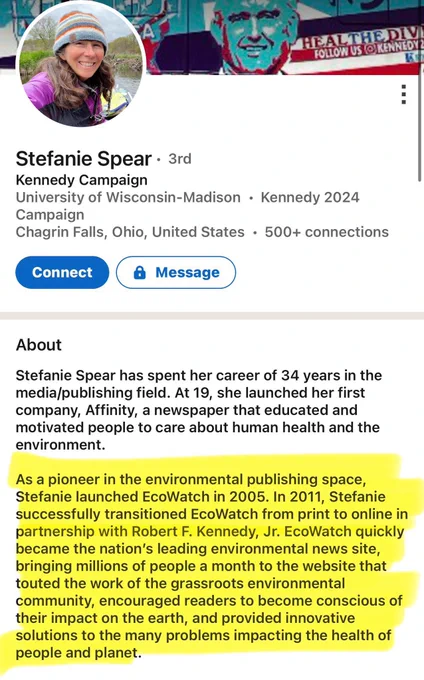Viewport: 424px width, 680px height.
Task: Open Stefanie Spear's profile photo
Action: (81, 64)
